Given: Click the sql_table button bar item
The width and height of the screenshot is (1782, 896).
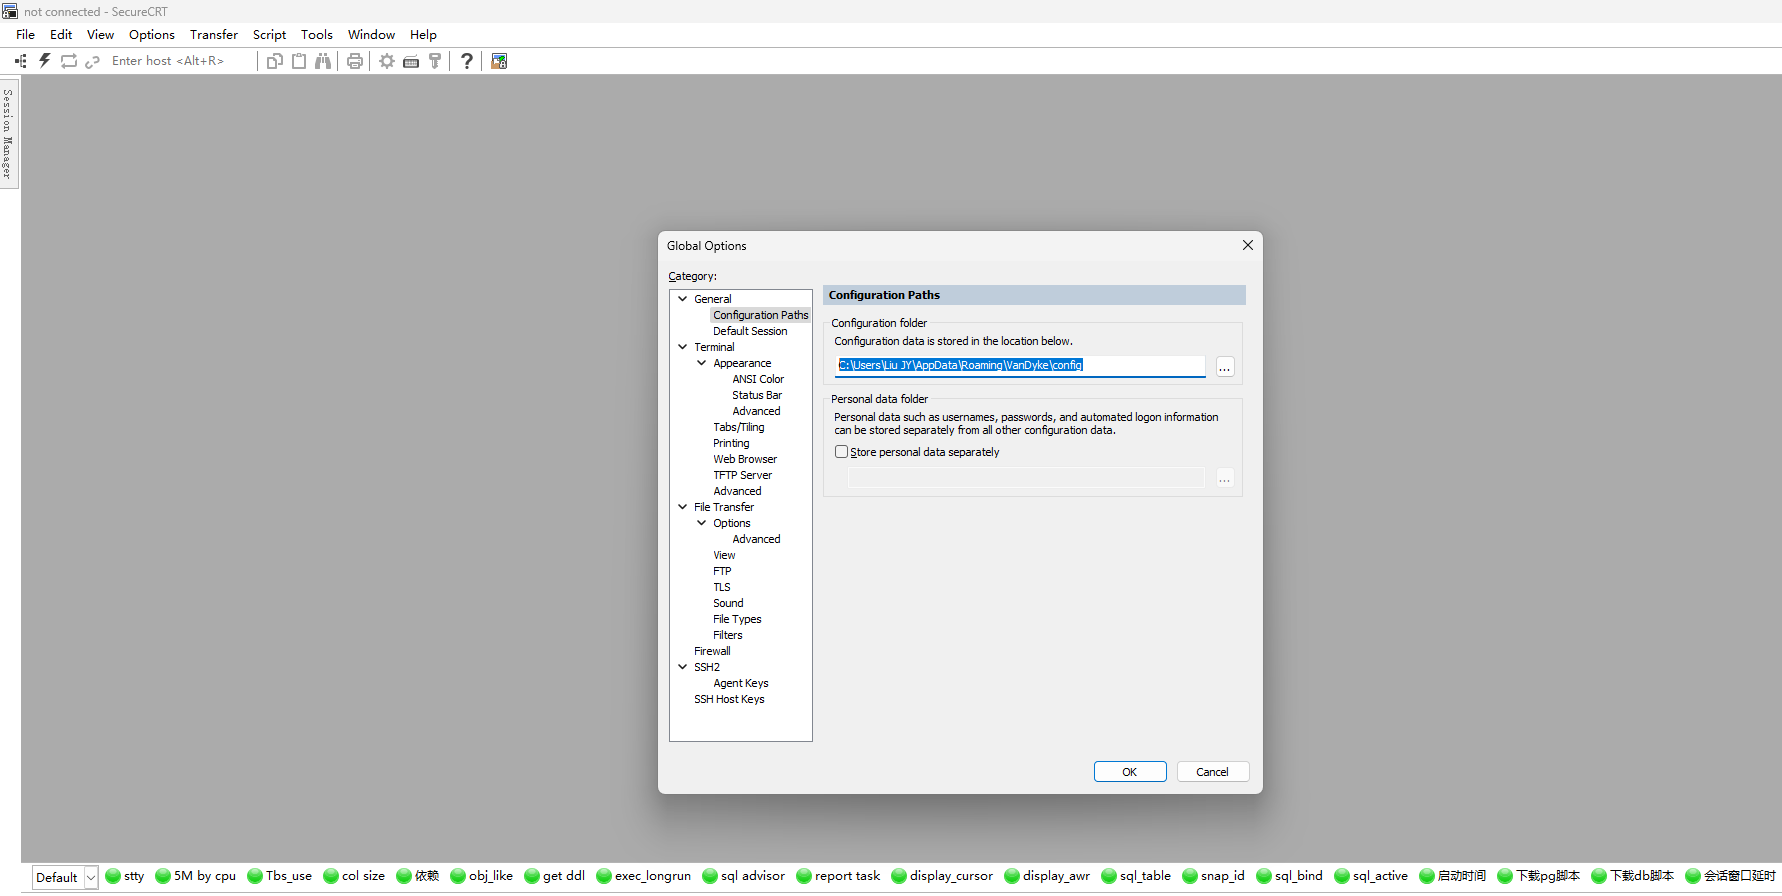Looking at the screenshot, I should (x=1136, y=876).
